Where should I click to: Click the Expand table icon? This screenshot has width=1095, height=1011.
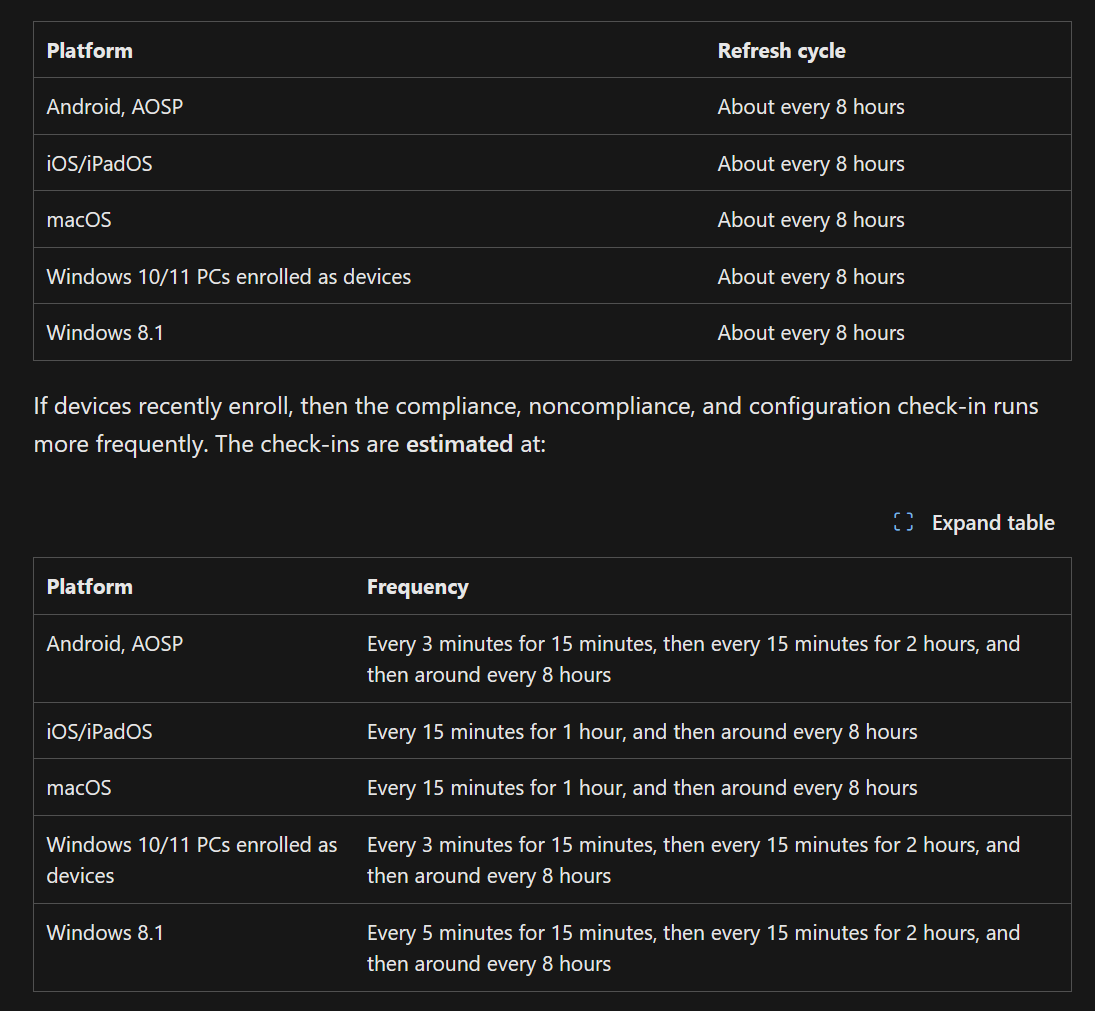[902, 521]
